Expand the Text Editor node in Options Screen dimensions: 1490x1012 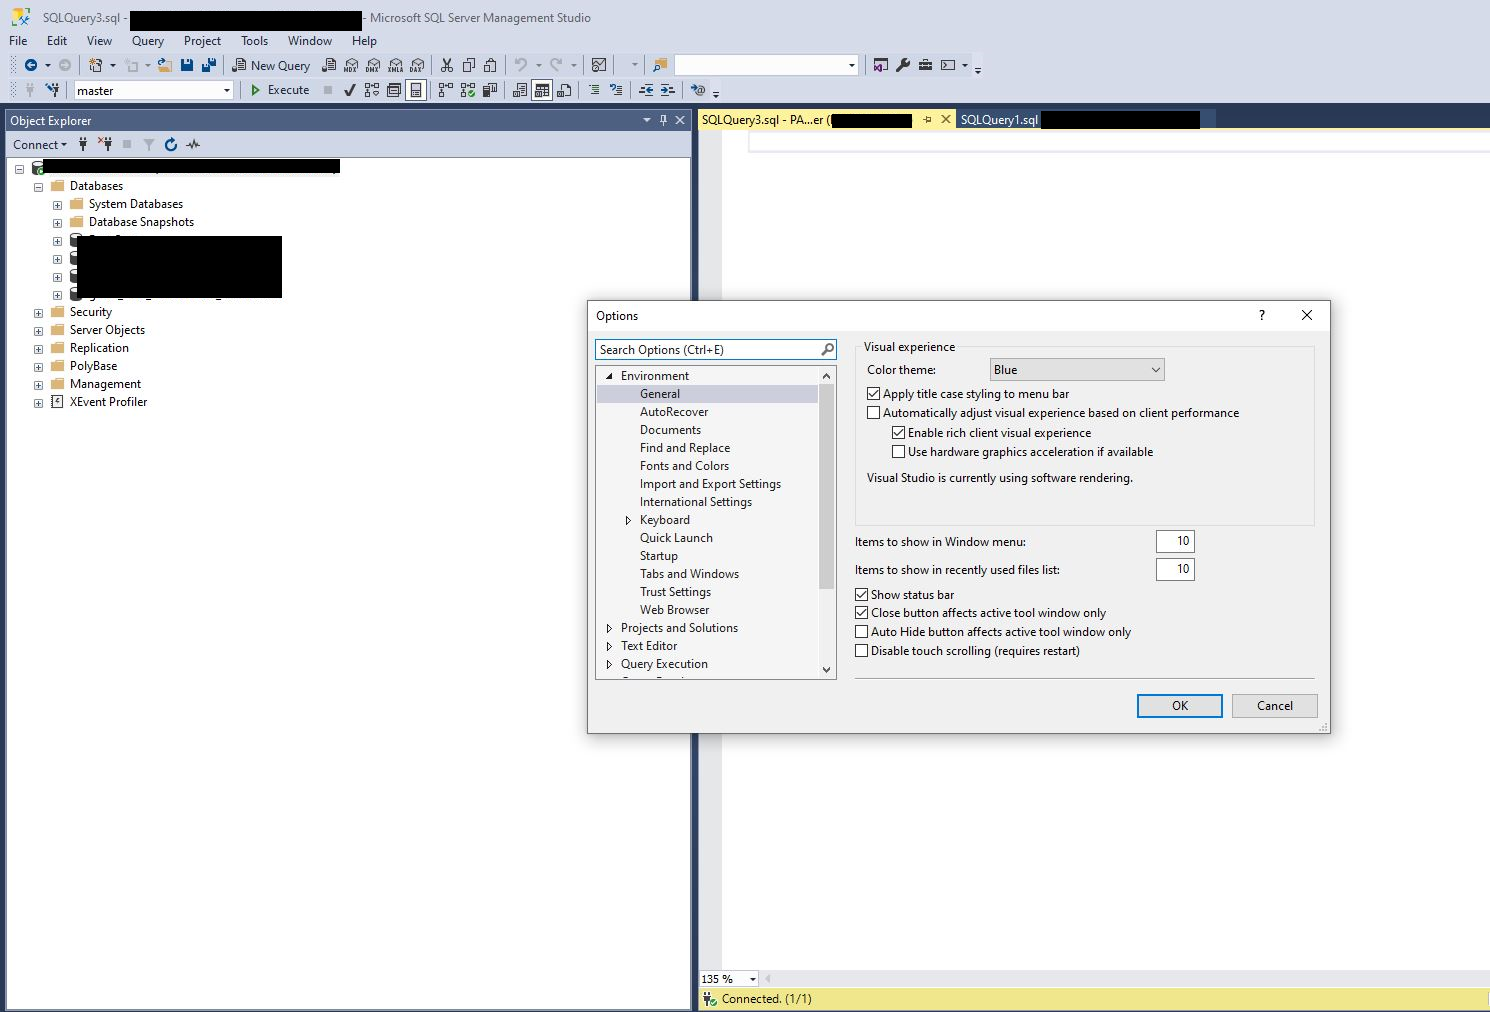coord(609,646)
